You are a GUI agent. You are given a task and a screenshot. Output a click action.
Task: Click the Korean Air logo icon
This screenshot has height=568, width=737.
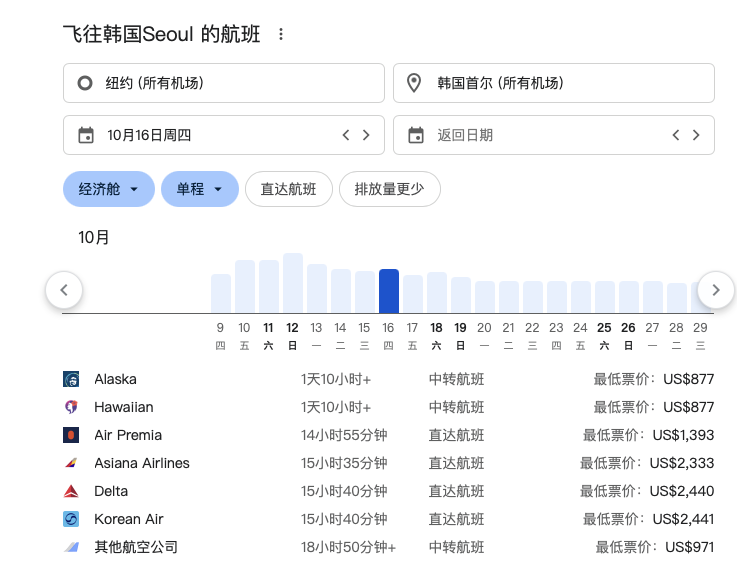click(x=71, y=519)
